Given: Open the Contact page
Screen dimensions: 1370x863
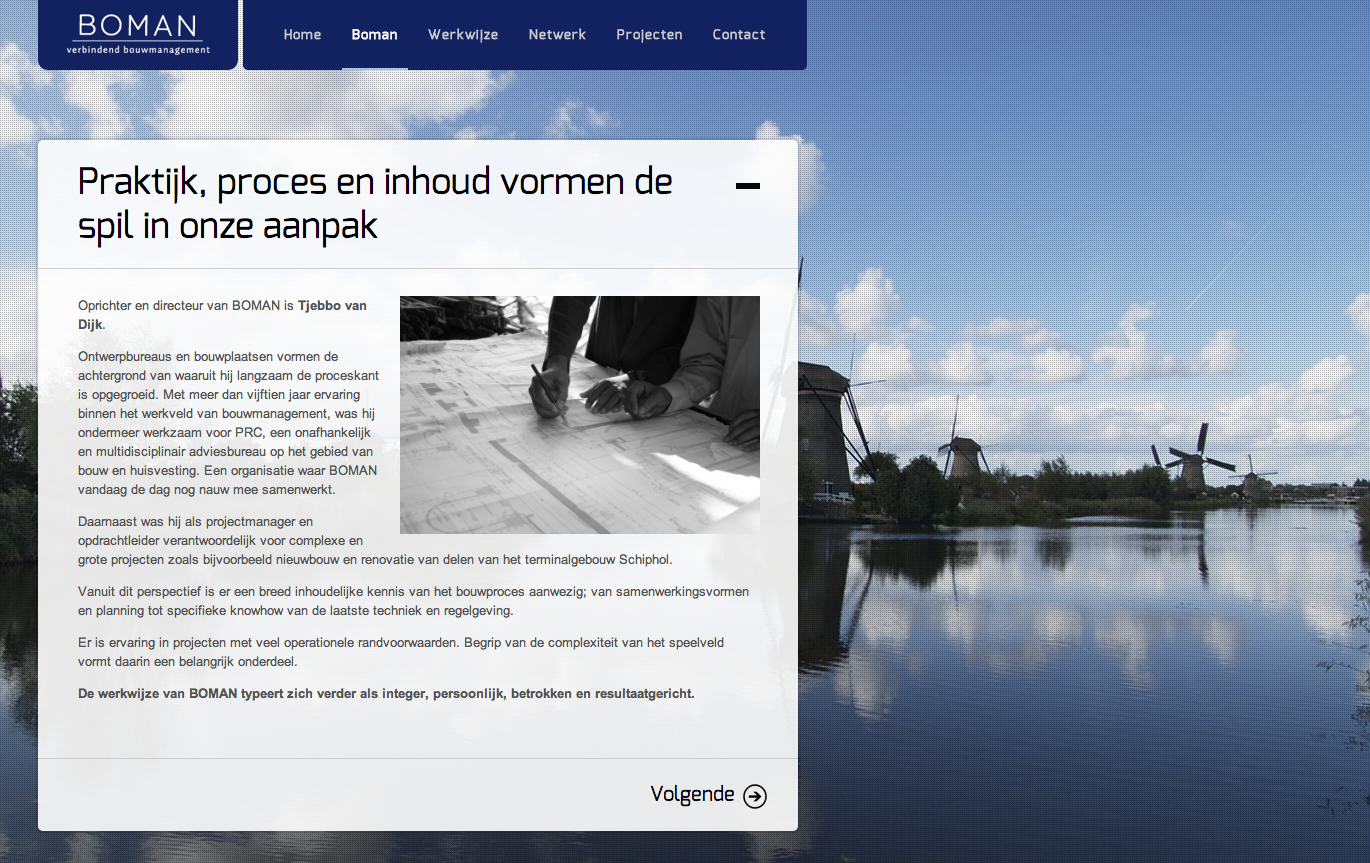Looking at the screenshot, I should tap(739, 34).
